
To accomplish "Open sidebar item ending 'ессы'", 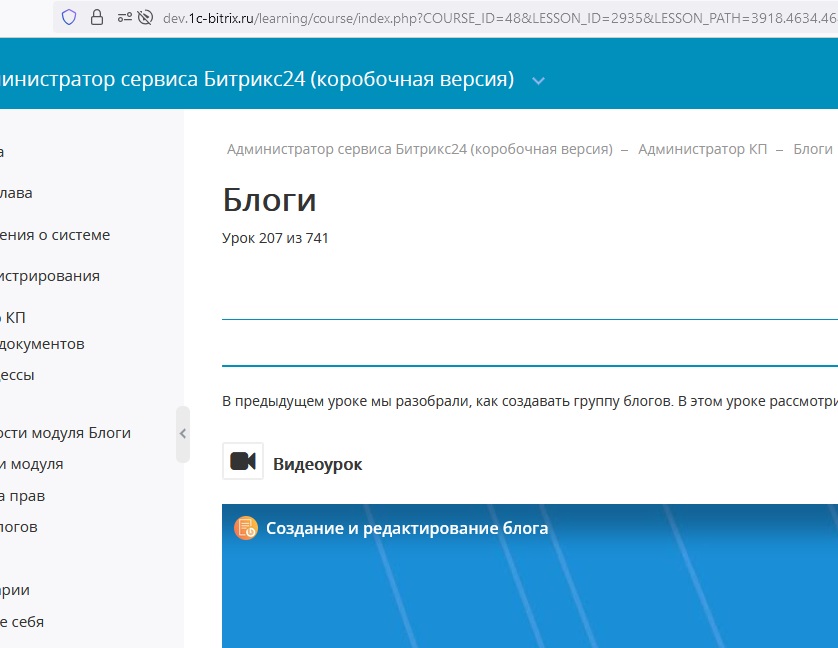I will (x=17, y=375).
